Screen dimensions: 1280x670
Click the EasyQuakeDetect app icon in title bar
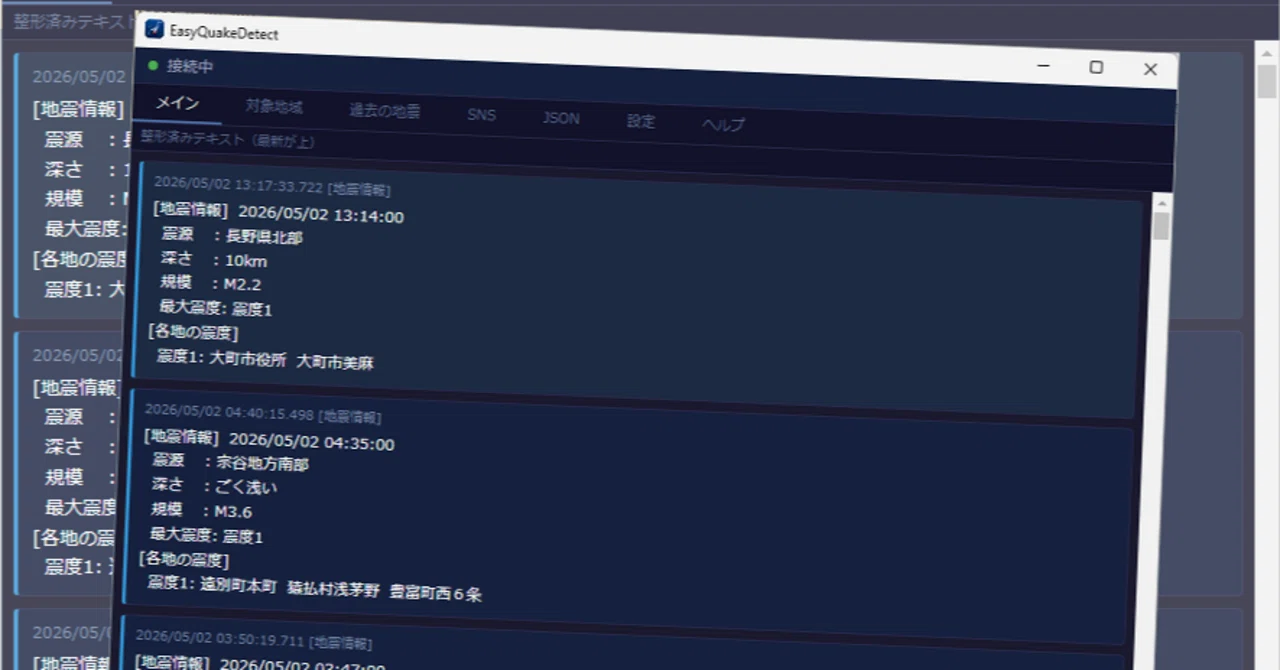point(154,29)
